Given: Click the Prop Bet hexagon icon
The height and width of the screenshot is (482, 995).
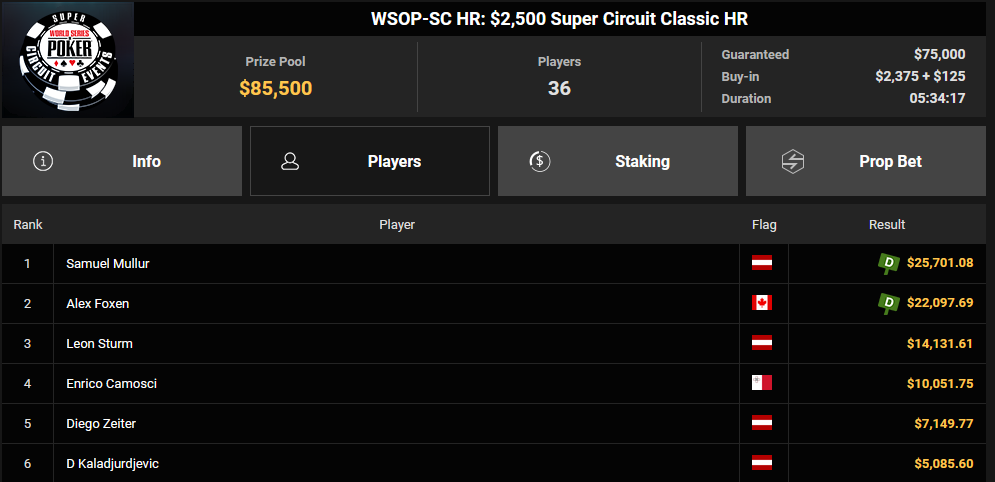Looking at the screenshot, I should pos(793,161).
